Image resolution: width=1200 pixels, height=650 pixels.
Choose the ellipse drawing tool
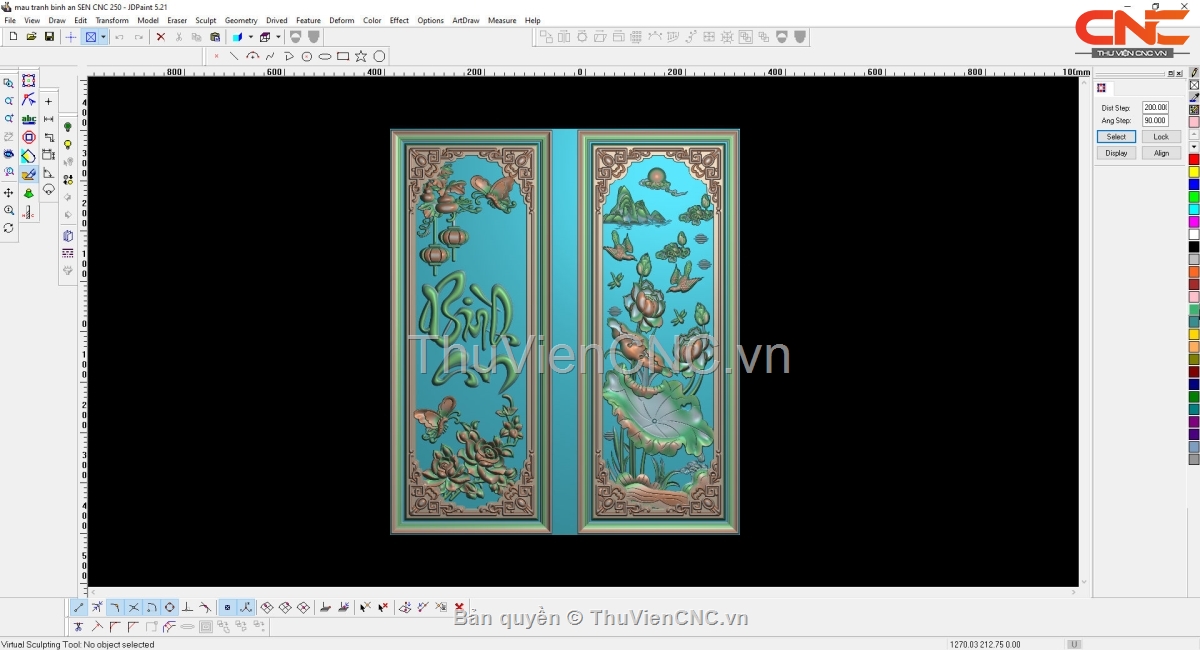[x=325, y=56]
